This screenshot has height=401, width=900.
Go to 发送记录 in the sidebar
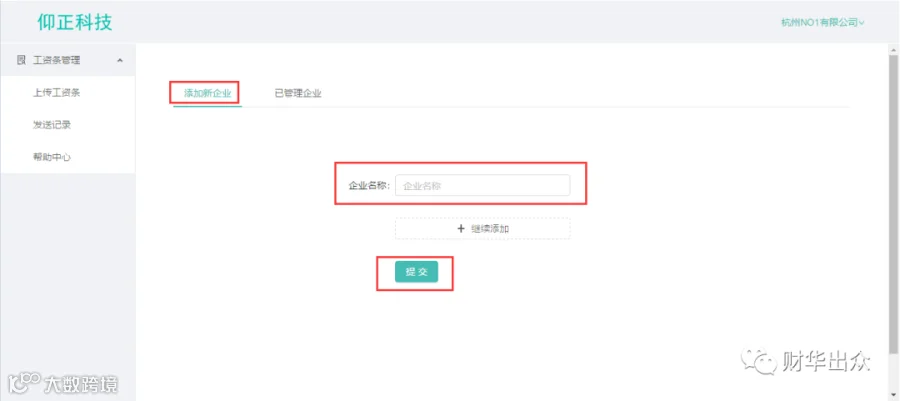tap(52, 124)
